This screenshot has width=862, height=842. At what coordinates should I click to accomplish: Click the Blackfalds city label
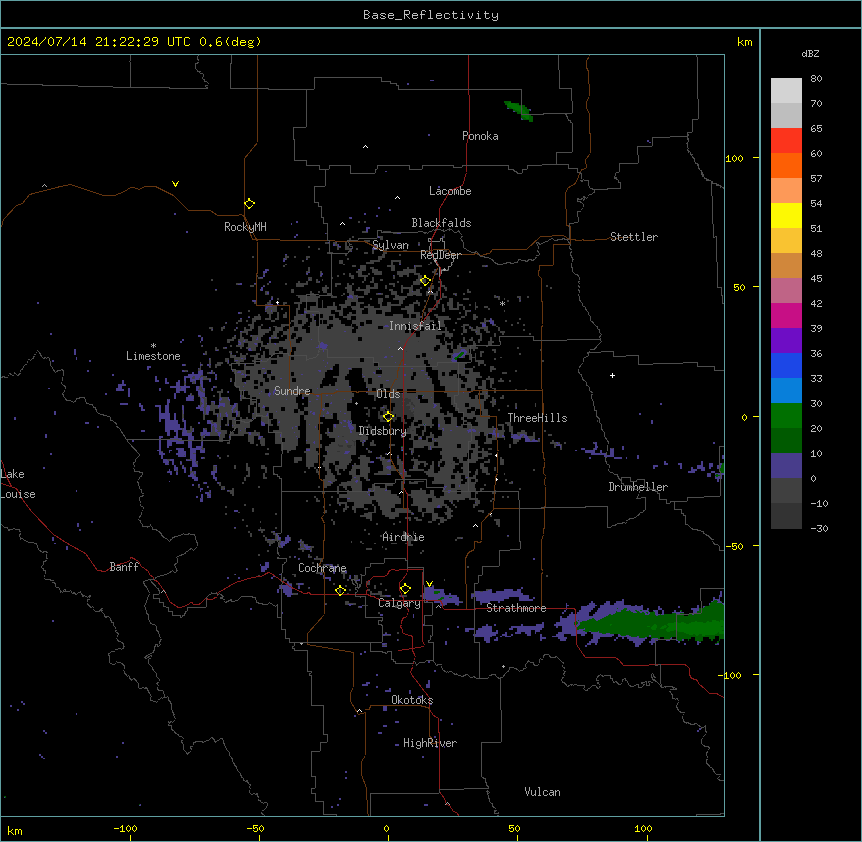441,223
